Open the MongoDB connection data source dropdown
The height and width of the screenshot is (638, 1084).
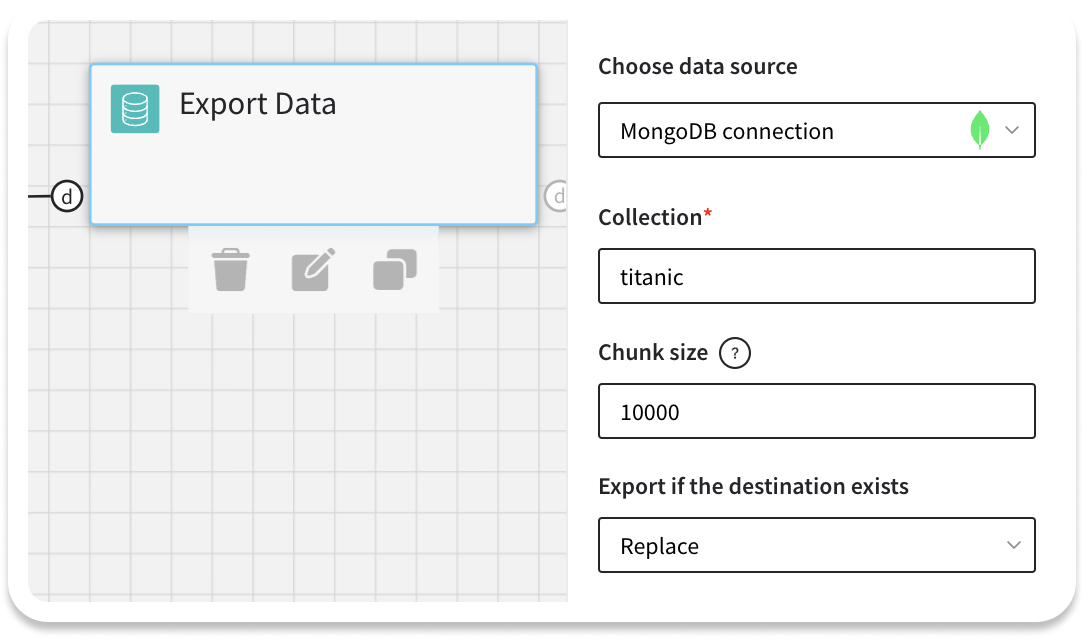tap(816, 130)
